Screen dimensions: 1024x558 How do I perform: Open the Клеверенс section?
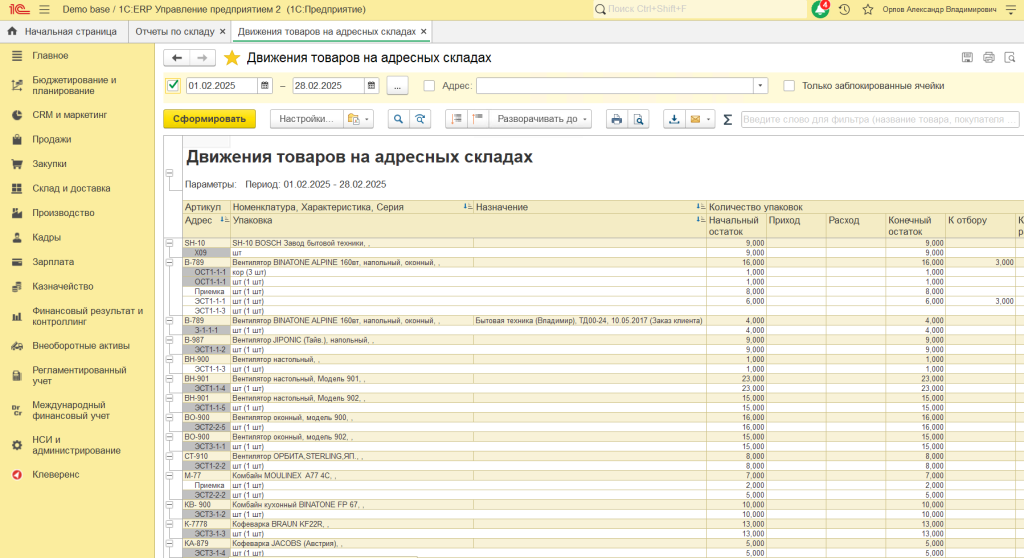[56, 474]
